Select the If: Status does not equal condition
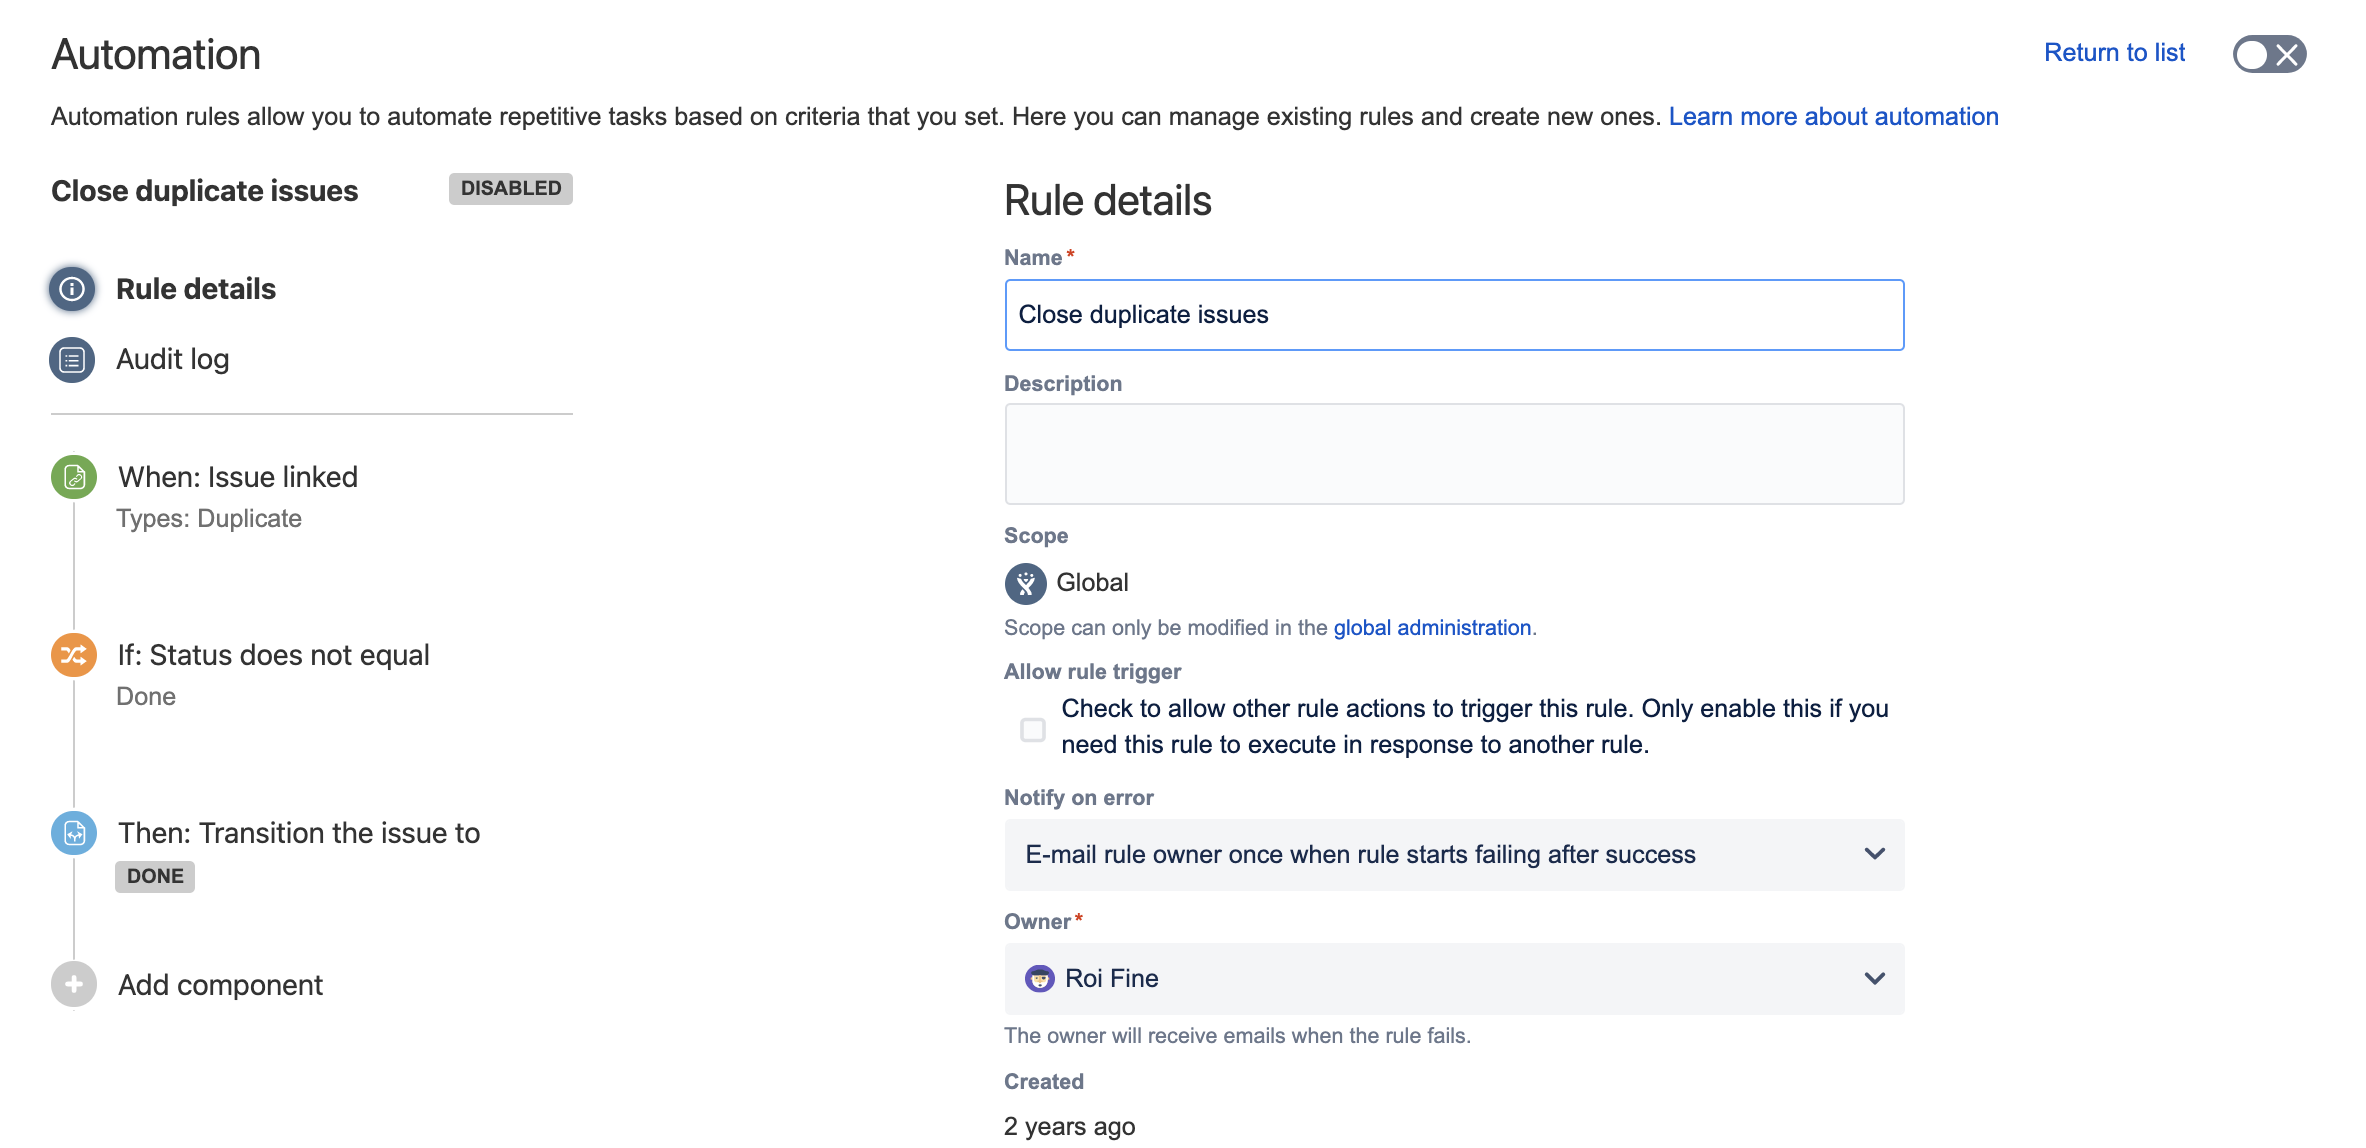The image size is (2366, 1148). click(274, 655)
